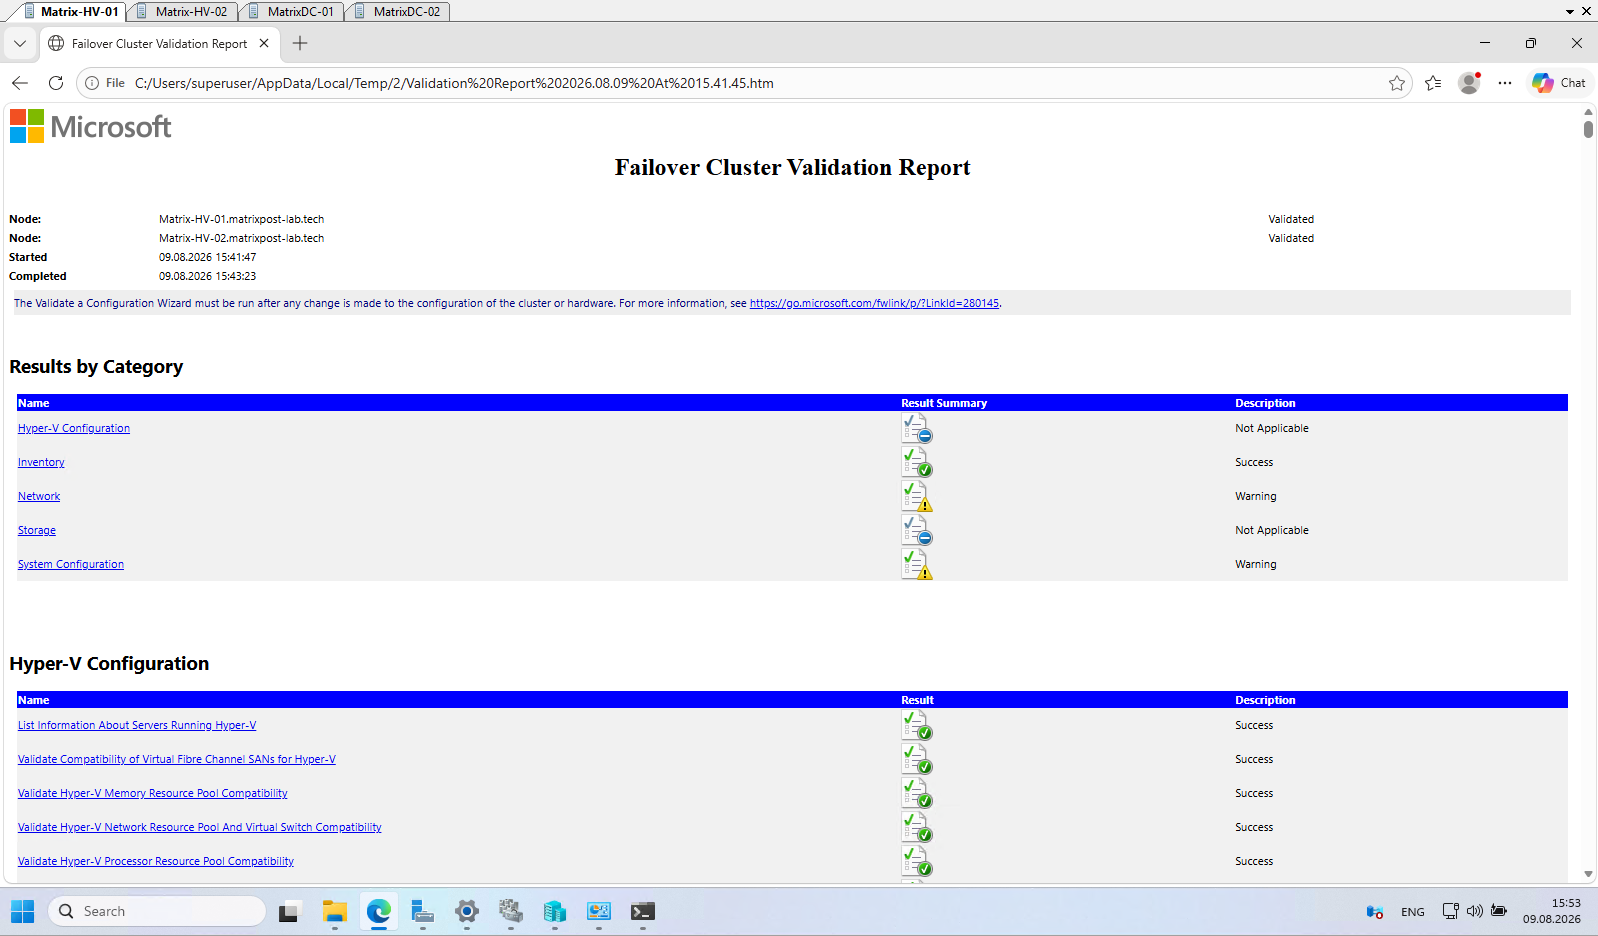Image resolution: width=1598 pixels, height=936 pixels.
Task: Open the go.microsoft.com fwlink hyperlink
Action: [874, 303]
